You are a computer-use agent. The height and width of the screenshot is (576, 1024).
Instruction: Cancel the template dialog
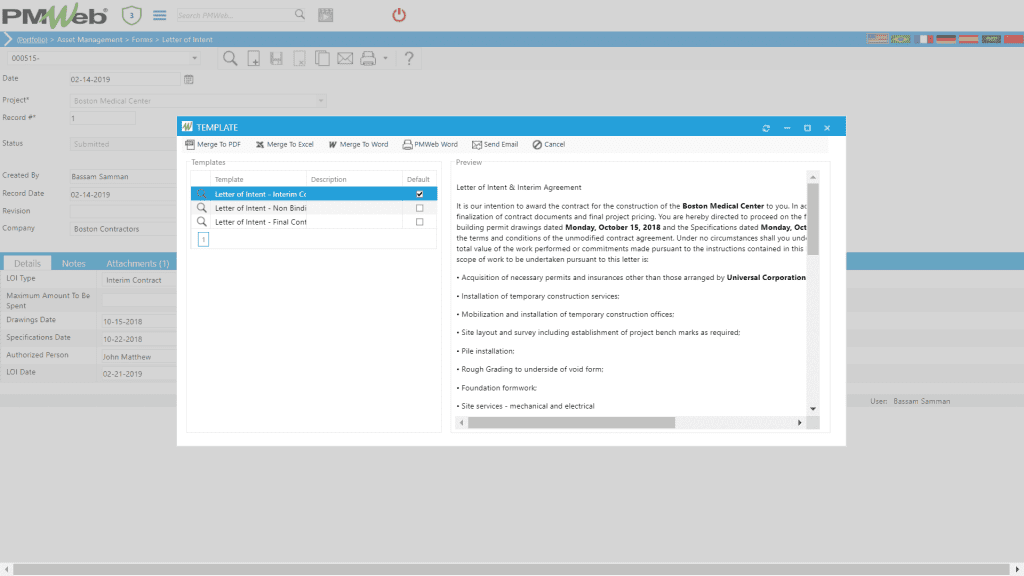pyautogui.click(x=549, y=144)
